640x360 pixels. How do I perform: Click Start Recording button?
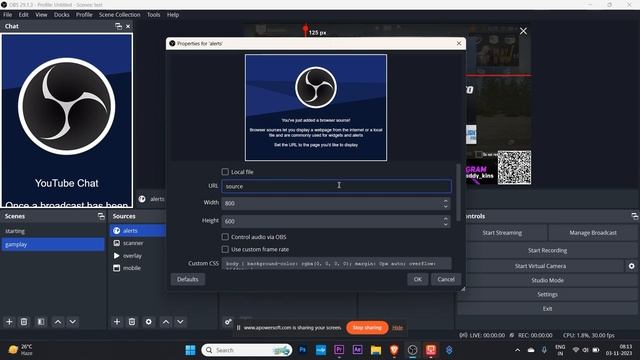[x=547, y=250]
